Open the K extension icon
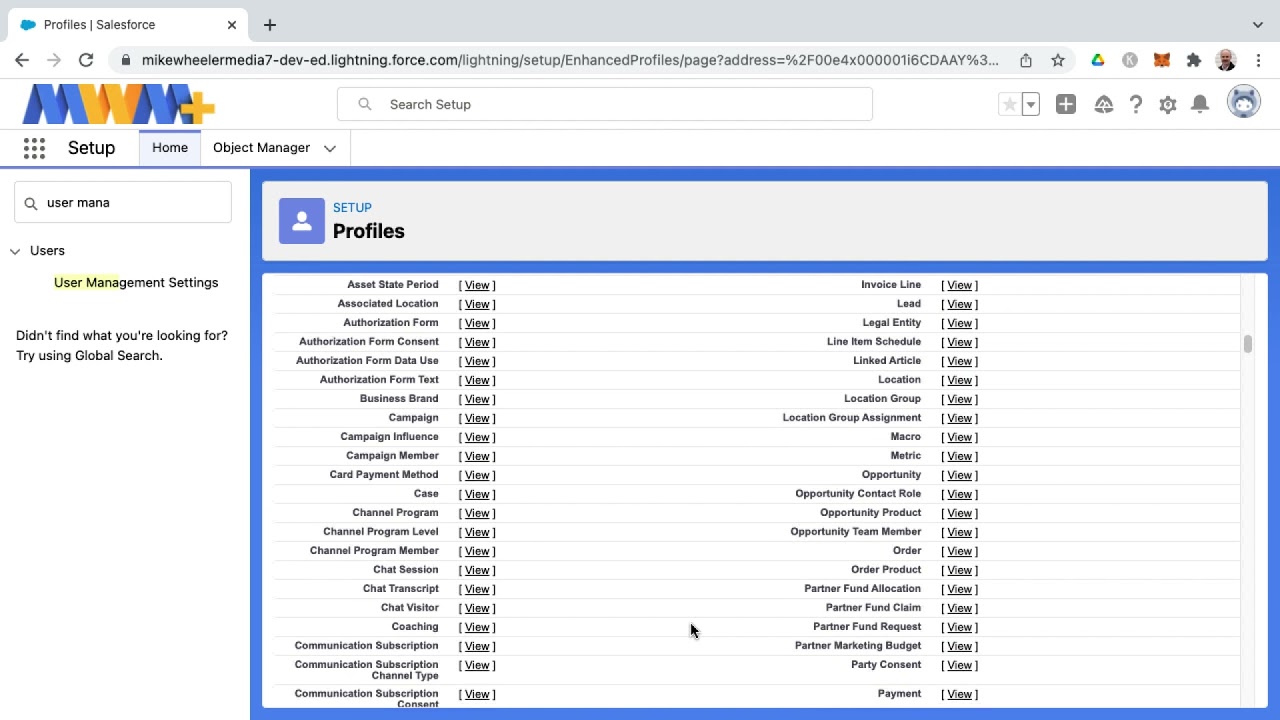 (x=1130, y=60)
